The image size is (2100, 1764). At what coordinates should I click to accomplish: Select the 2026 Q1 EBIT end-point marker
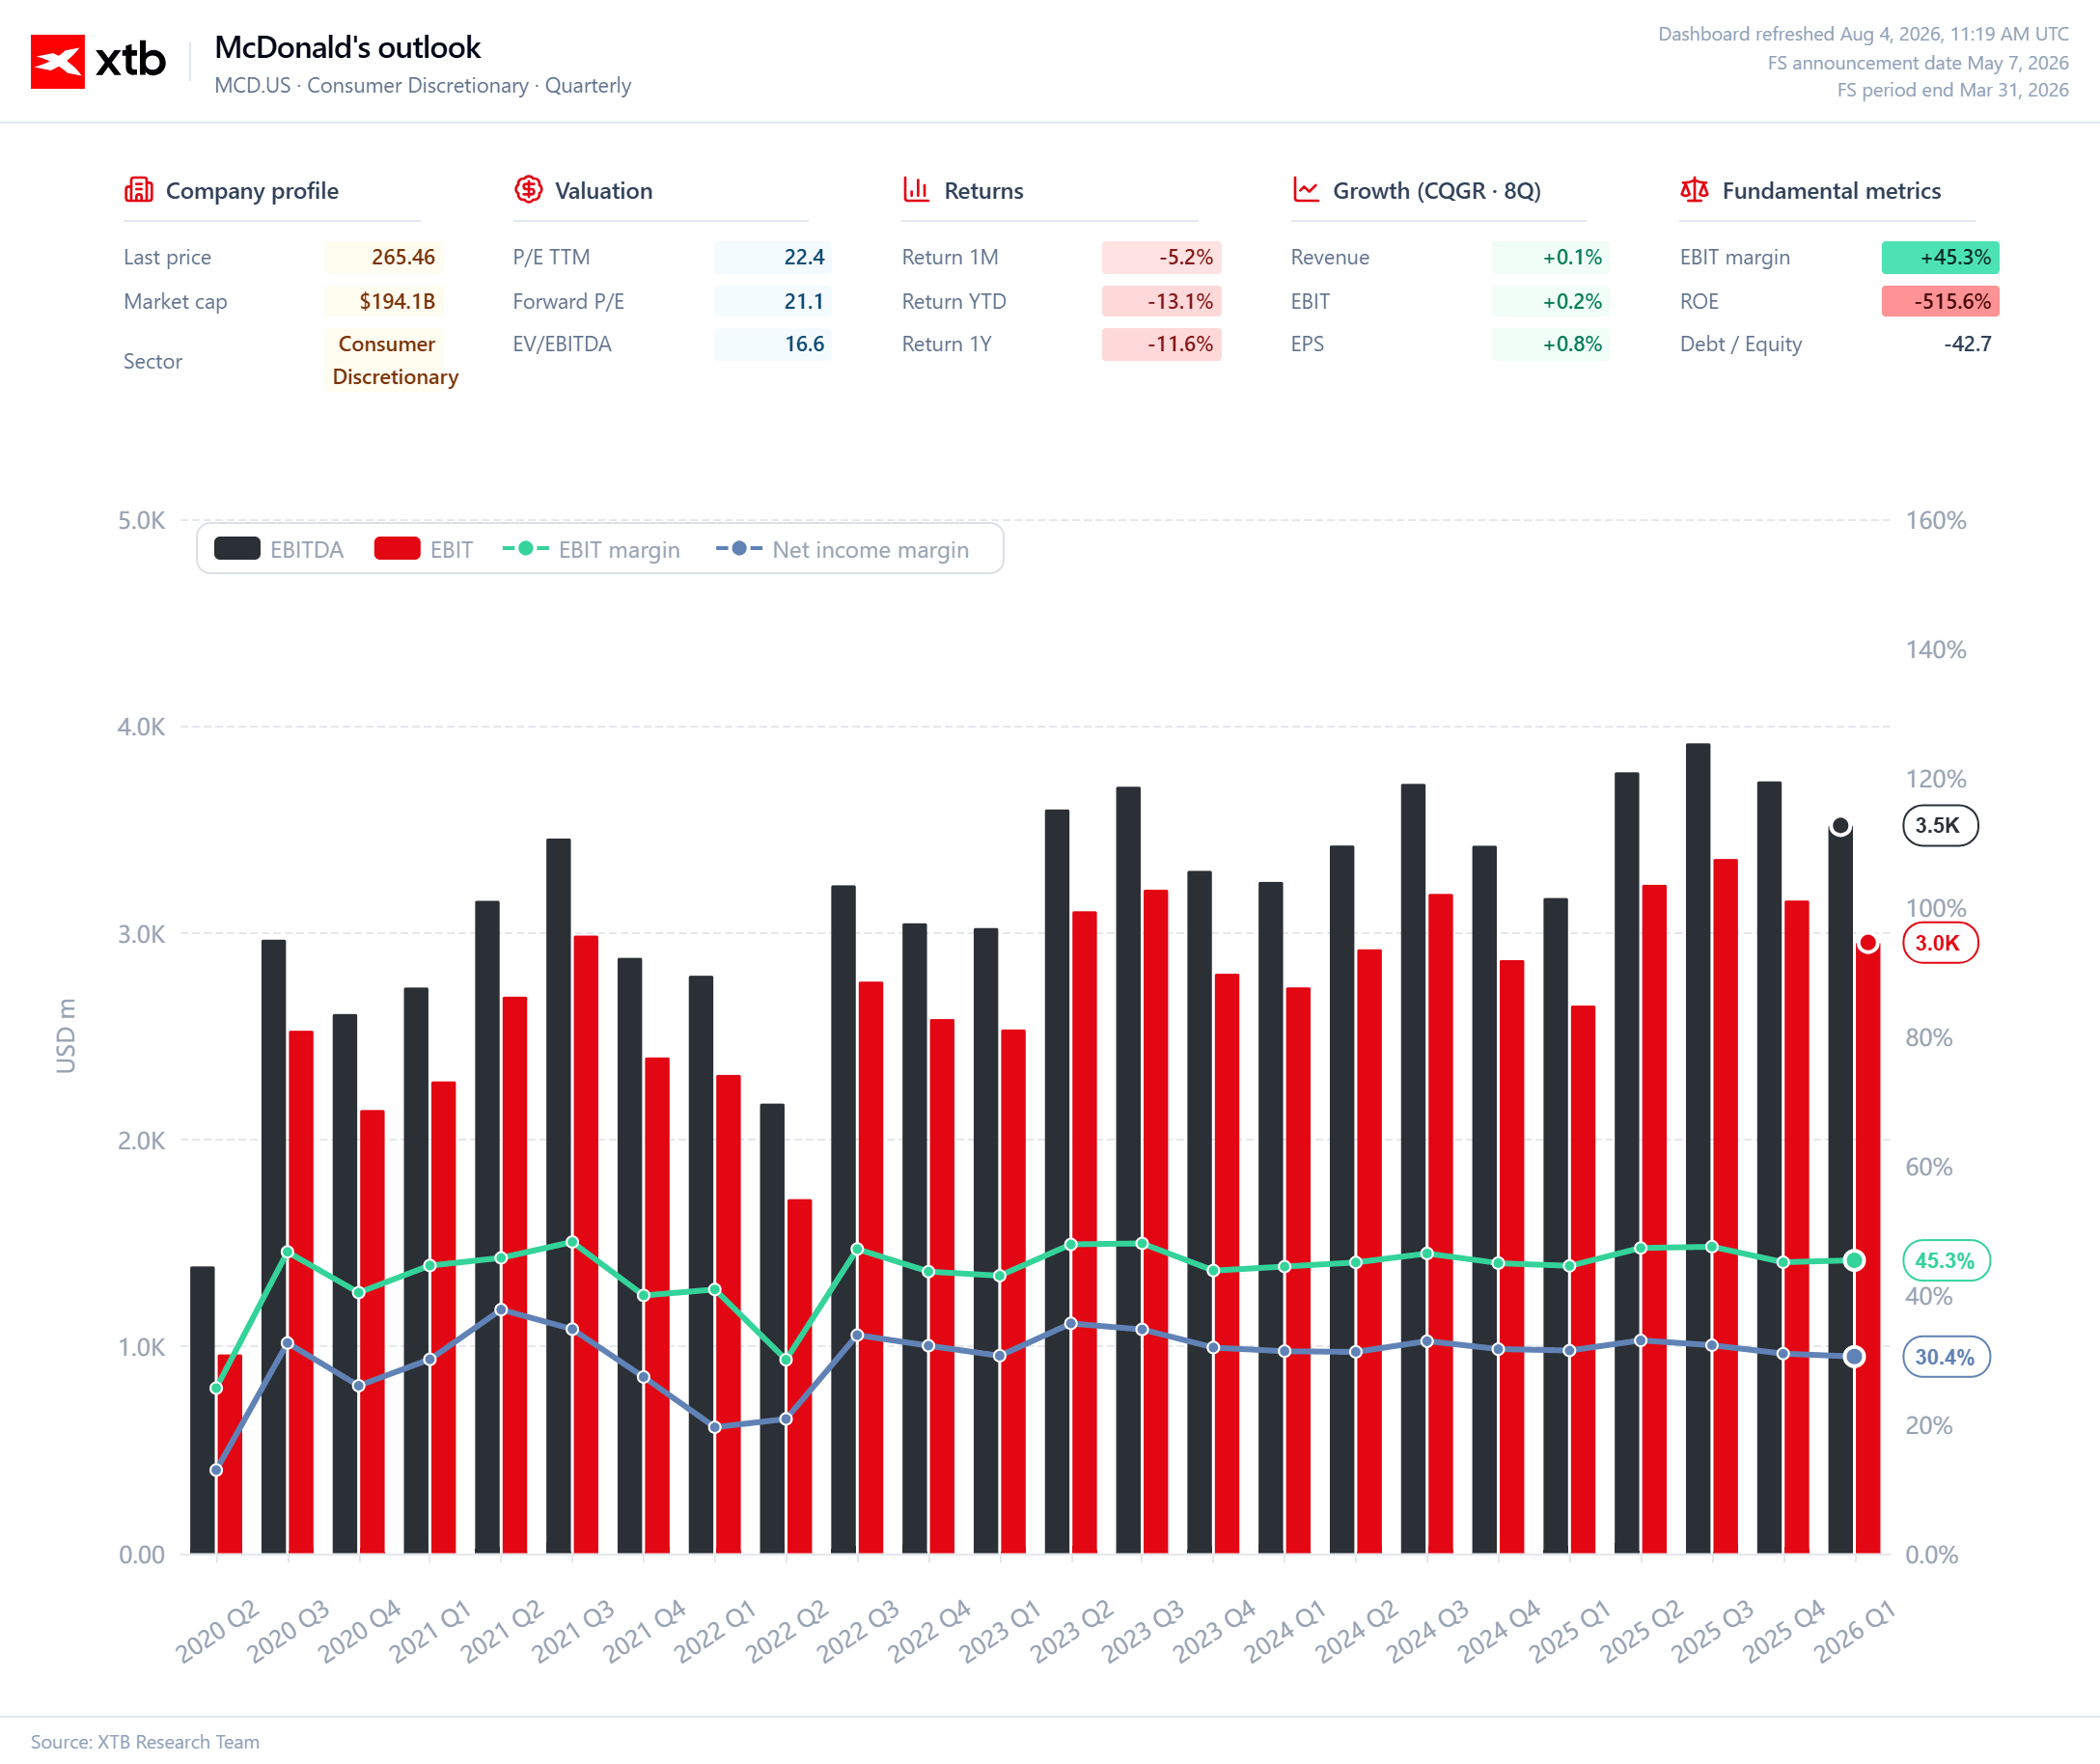point(1868,943)
